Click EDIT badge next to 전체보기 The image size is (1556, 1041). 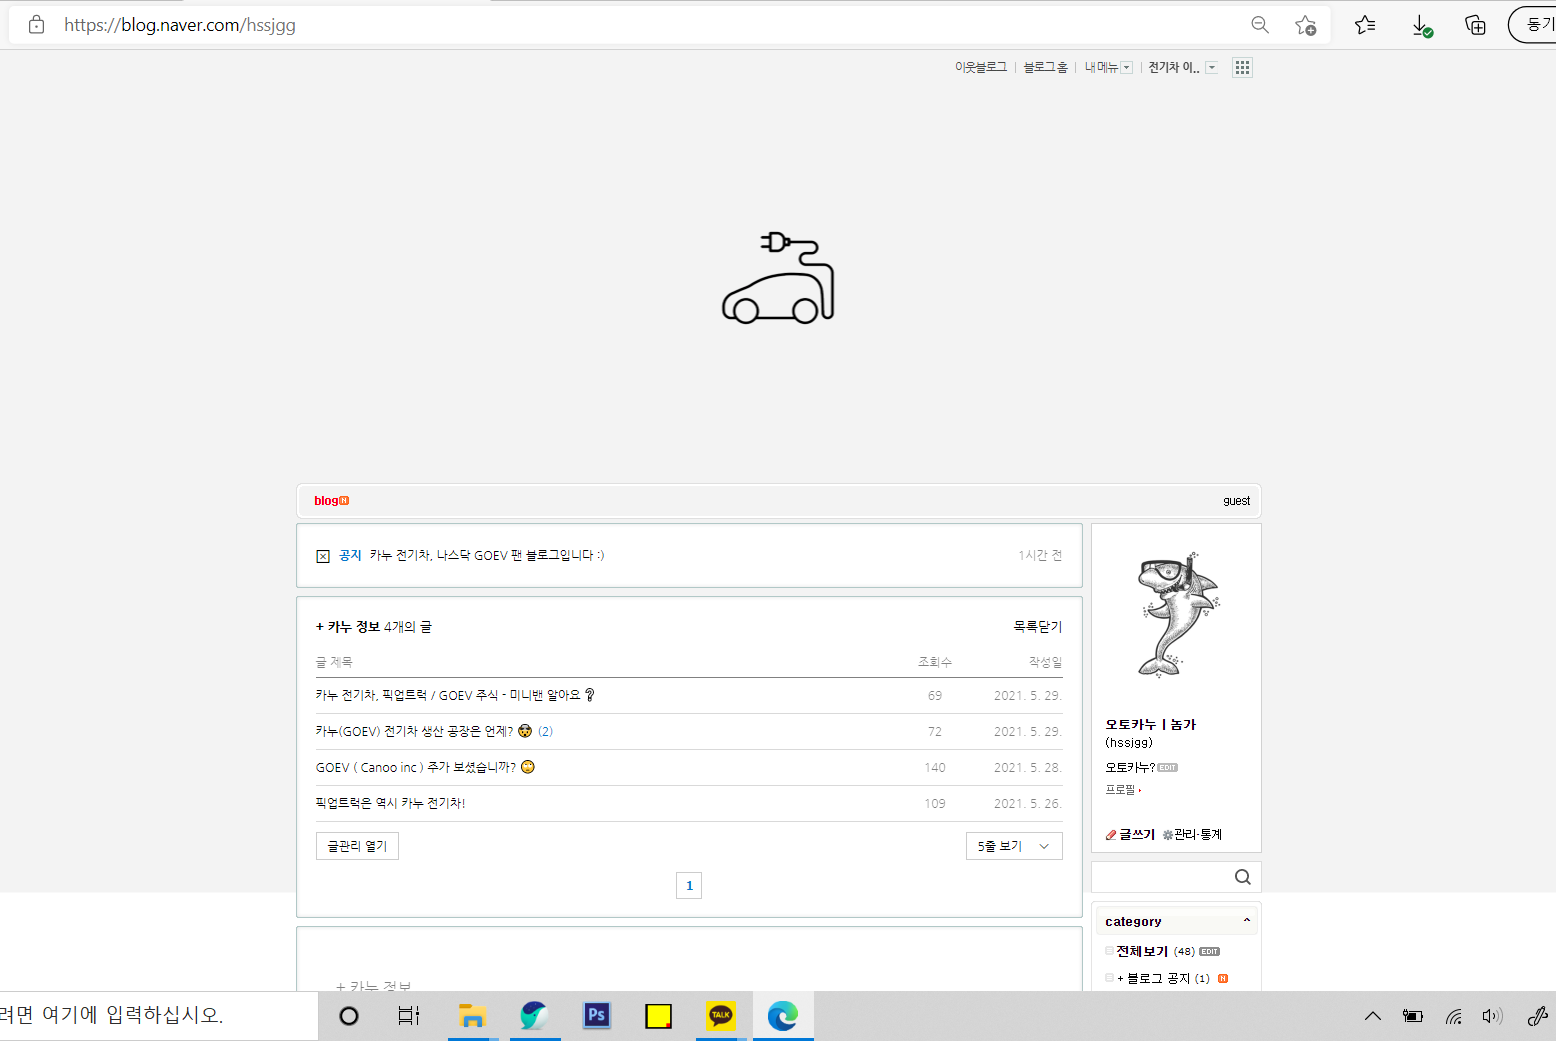point(1209,952)
